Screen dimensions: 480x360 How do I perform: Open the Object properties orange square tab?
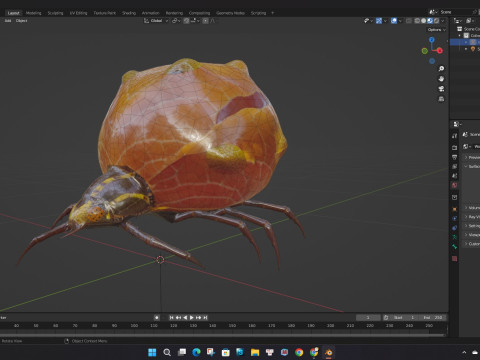(x=455, y=209)
